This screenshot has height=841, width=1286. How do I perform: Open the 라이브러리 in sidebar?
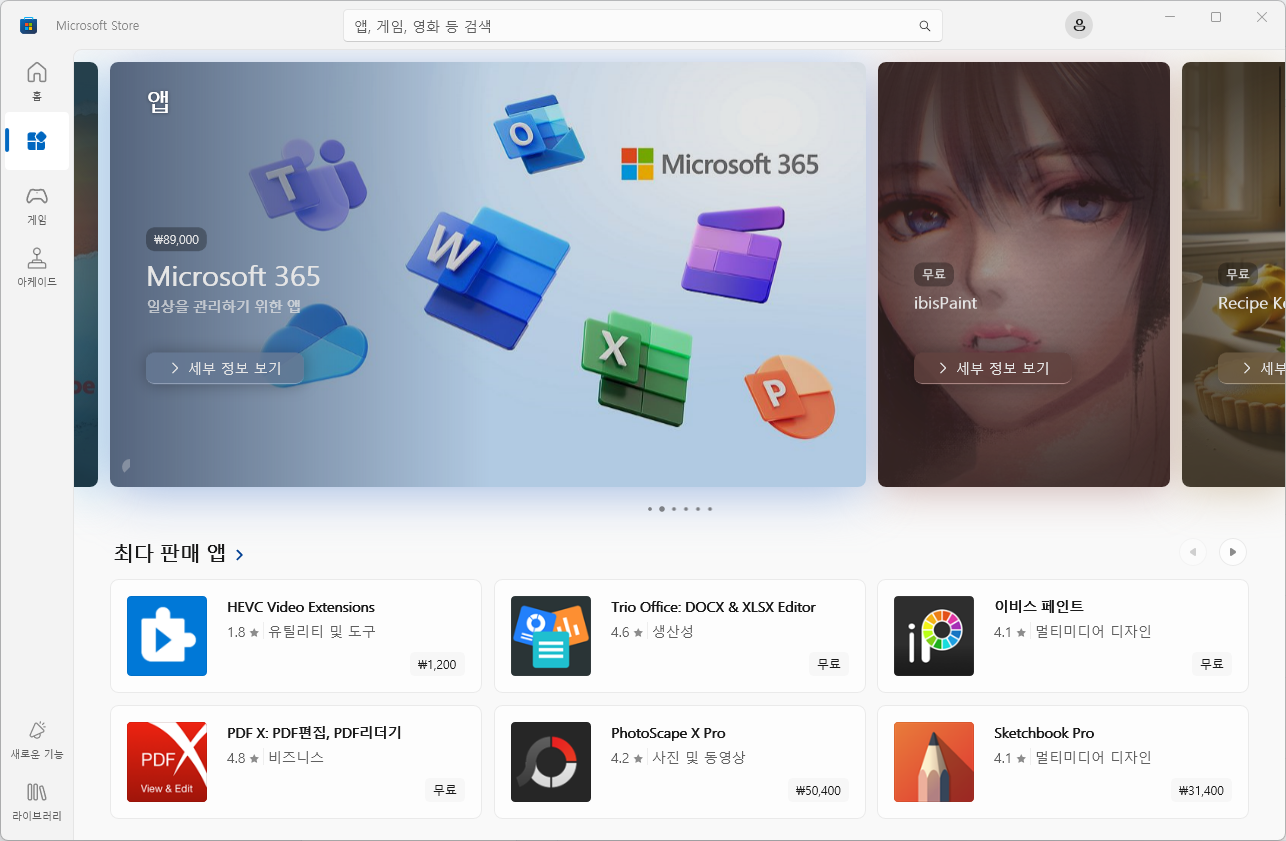37,802
